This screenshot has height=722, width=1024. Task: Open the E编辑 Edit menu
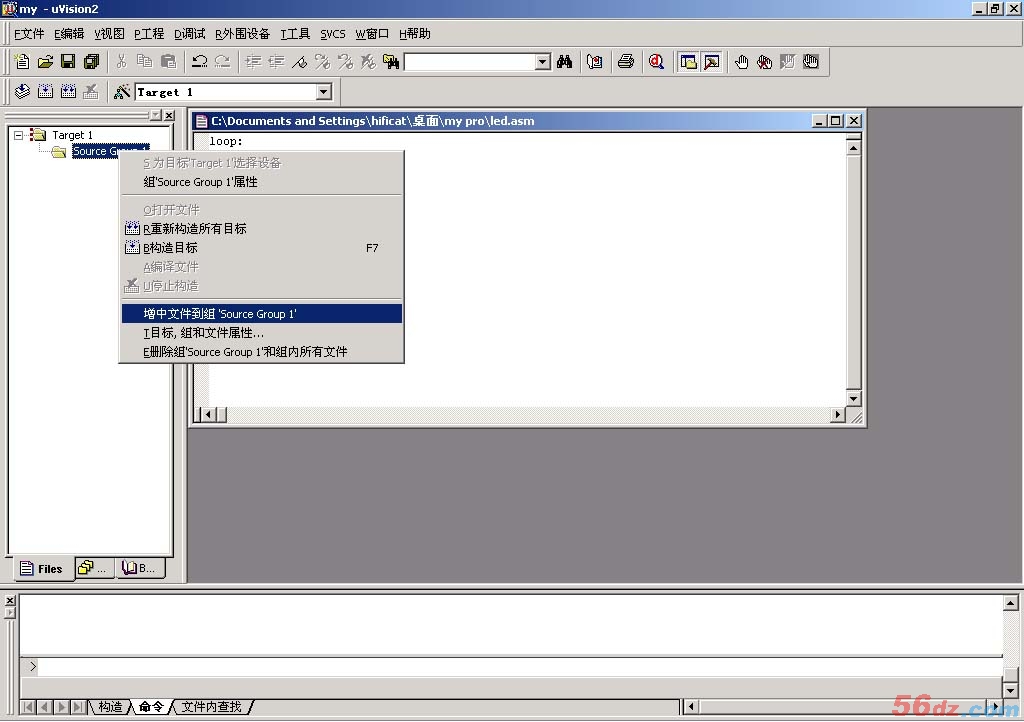coord(69,34)
